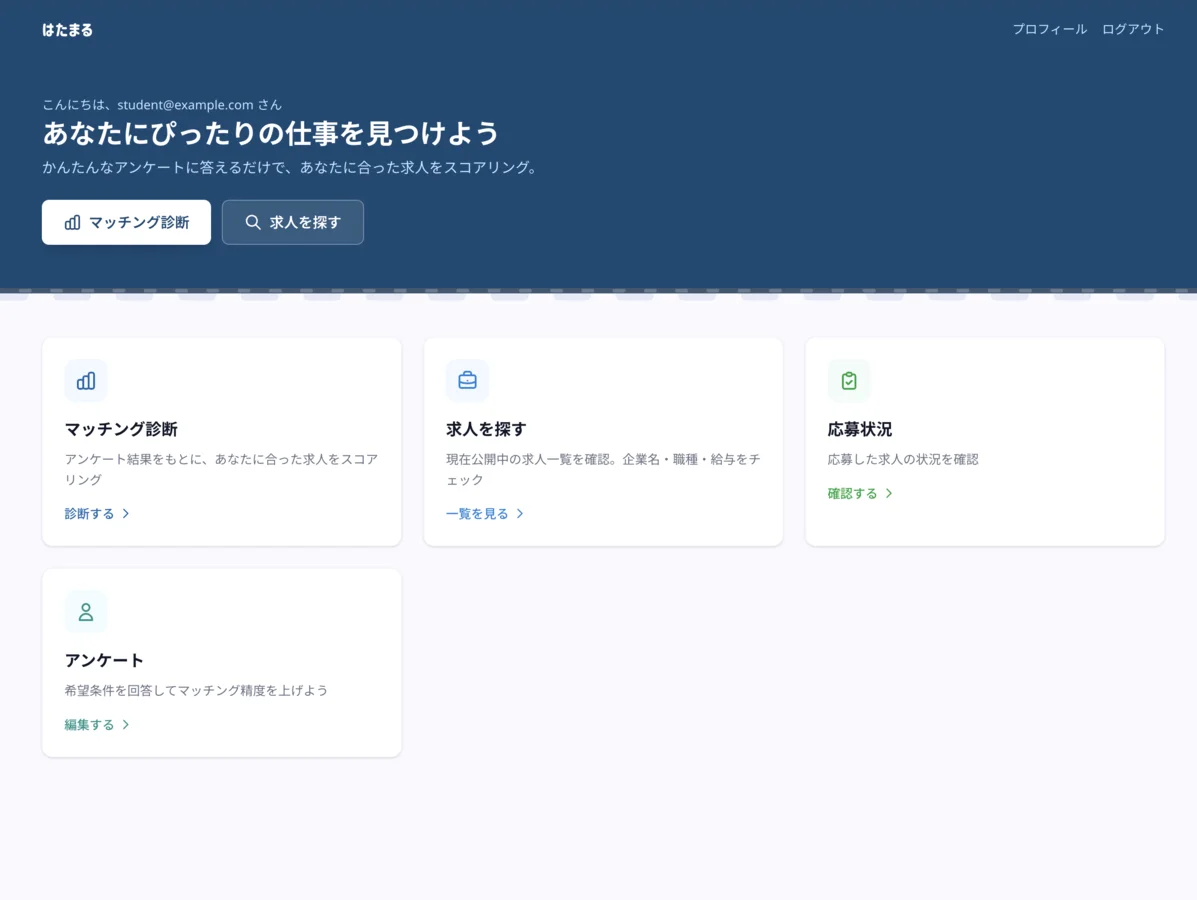Expand 診断する via its chevron arrow

pos(126,513)
